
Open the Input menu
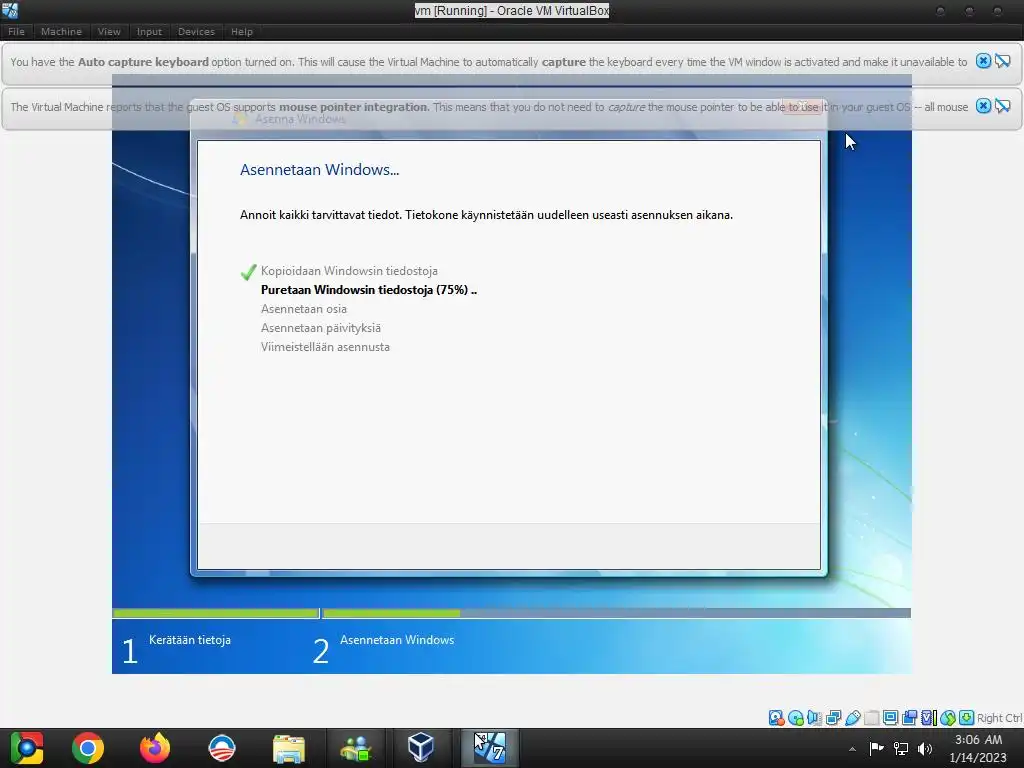(x=149, y=31)
